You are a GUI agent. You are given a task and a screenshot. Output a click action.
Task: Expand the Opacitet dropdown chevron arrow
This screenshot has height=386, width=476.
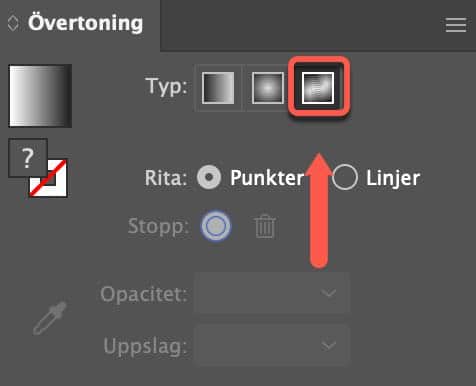click(x=329, y=293)
